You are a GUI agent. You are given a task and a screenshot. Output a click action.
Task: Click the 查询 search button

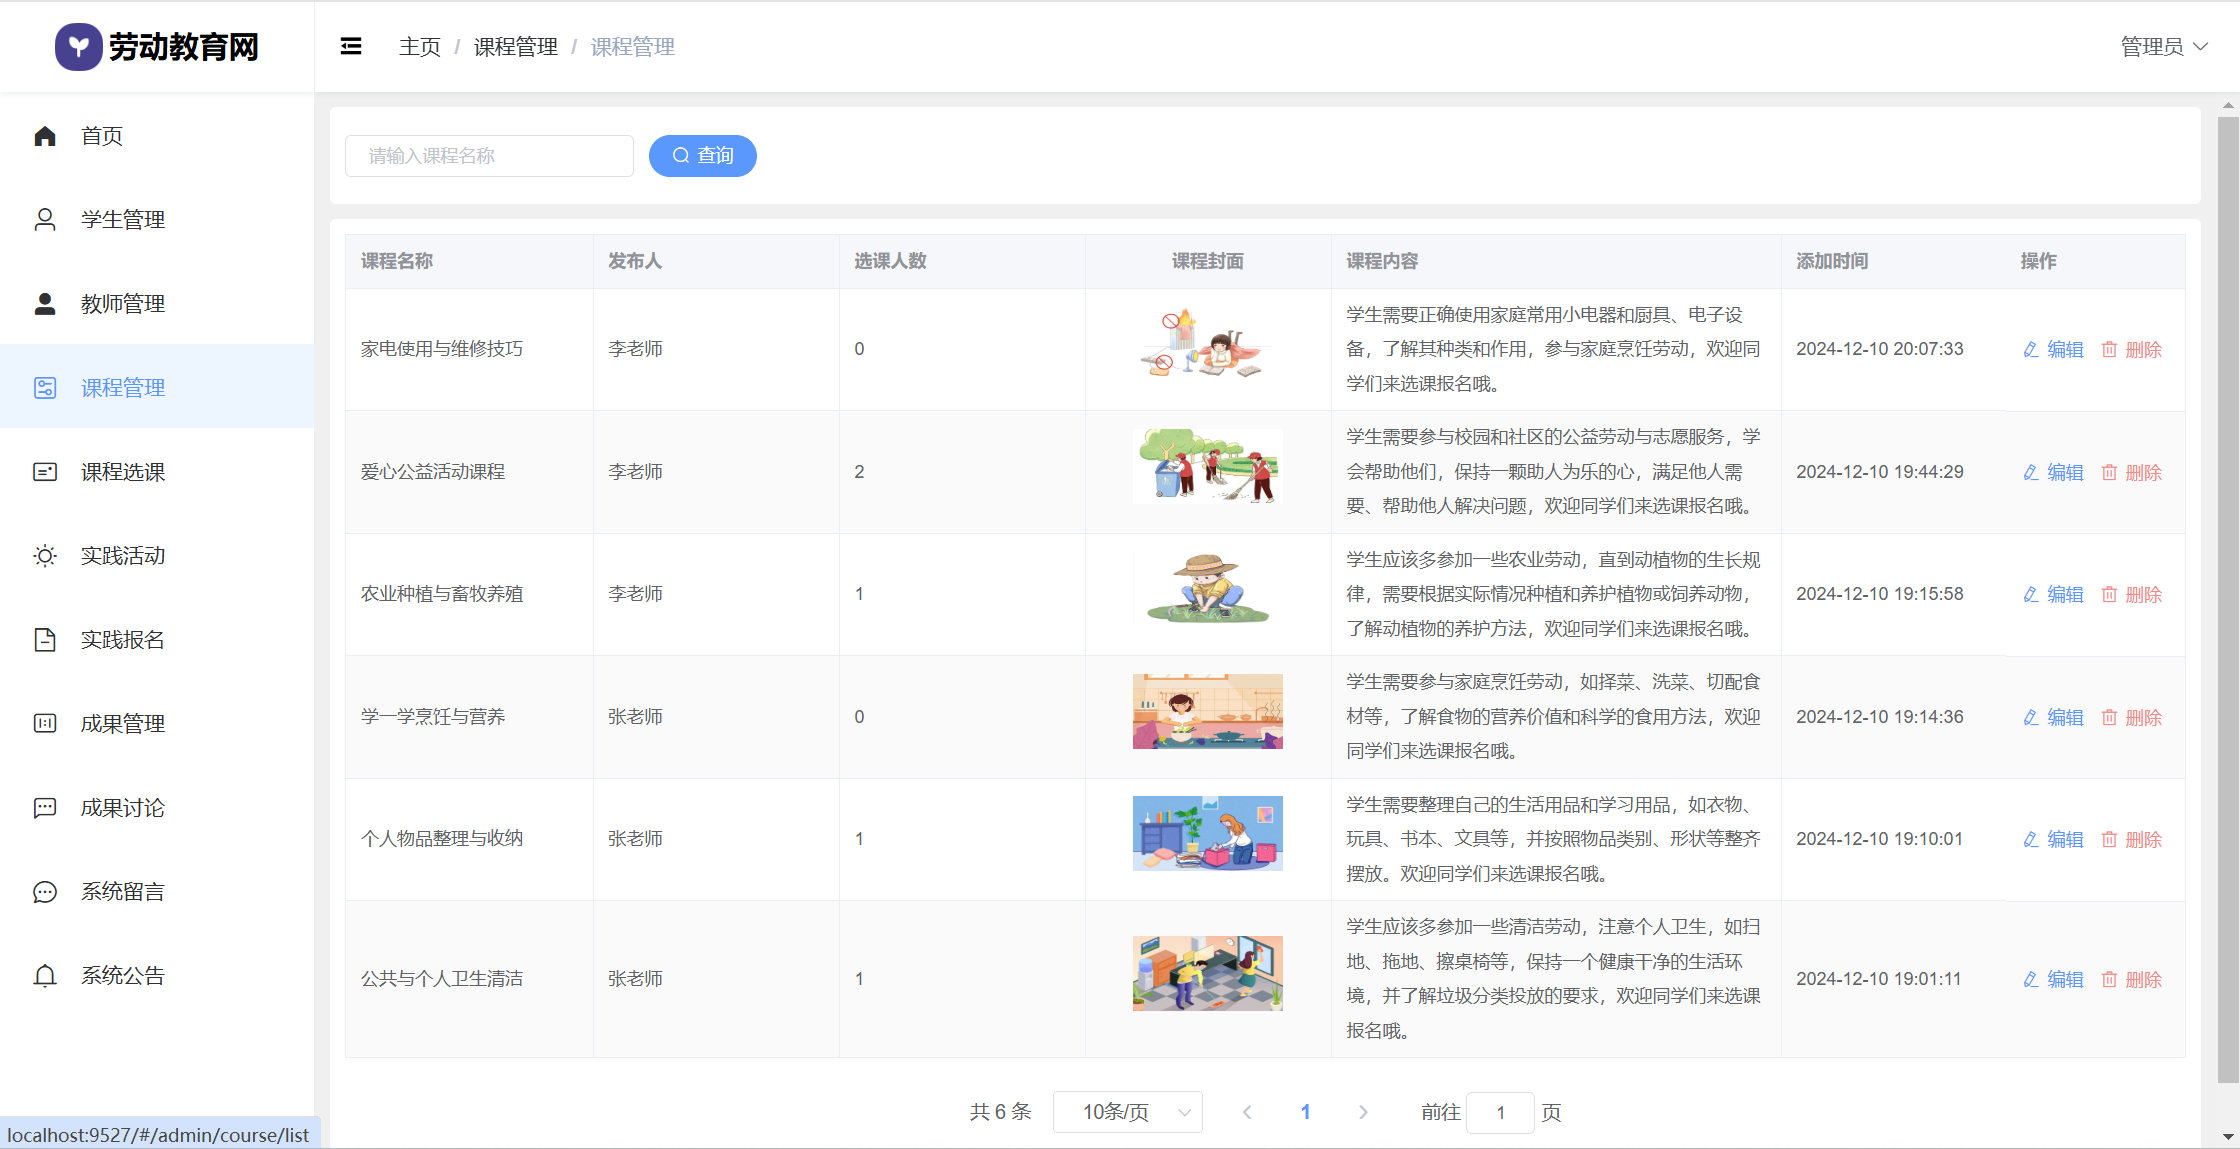tap(702, 156)
